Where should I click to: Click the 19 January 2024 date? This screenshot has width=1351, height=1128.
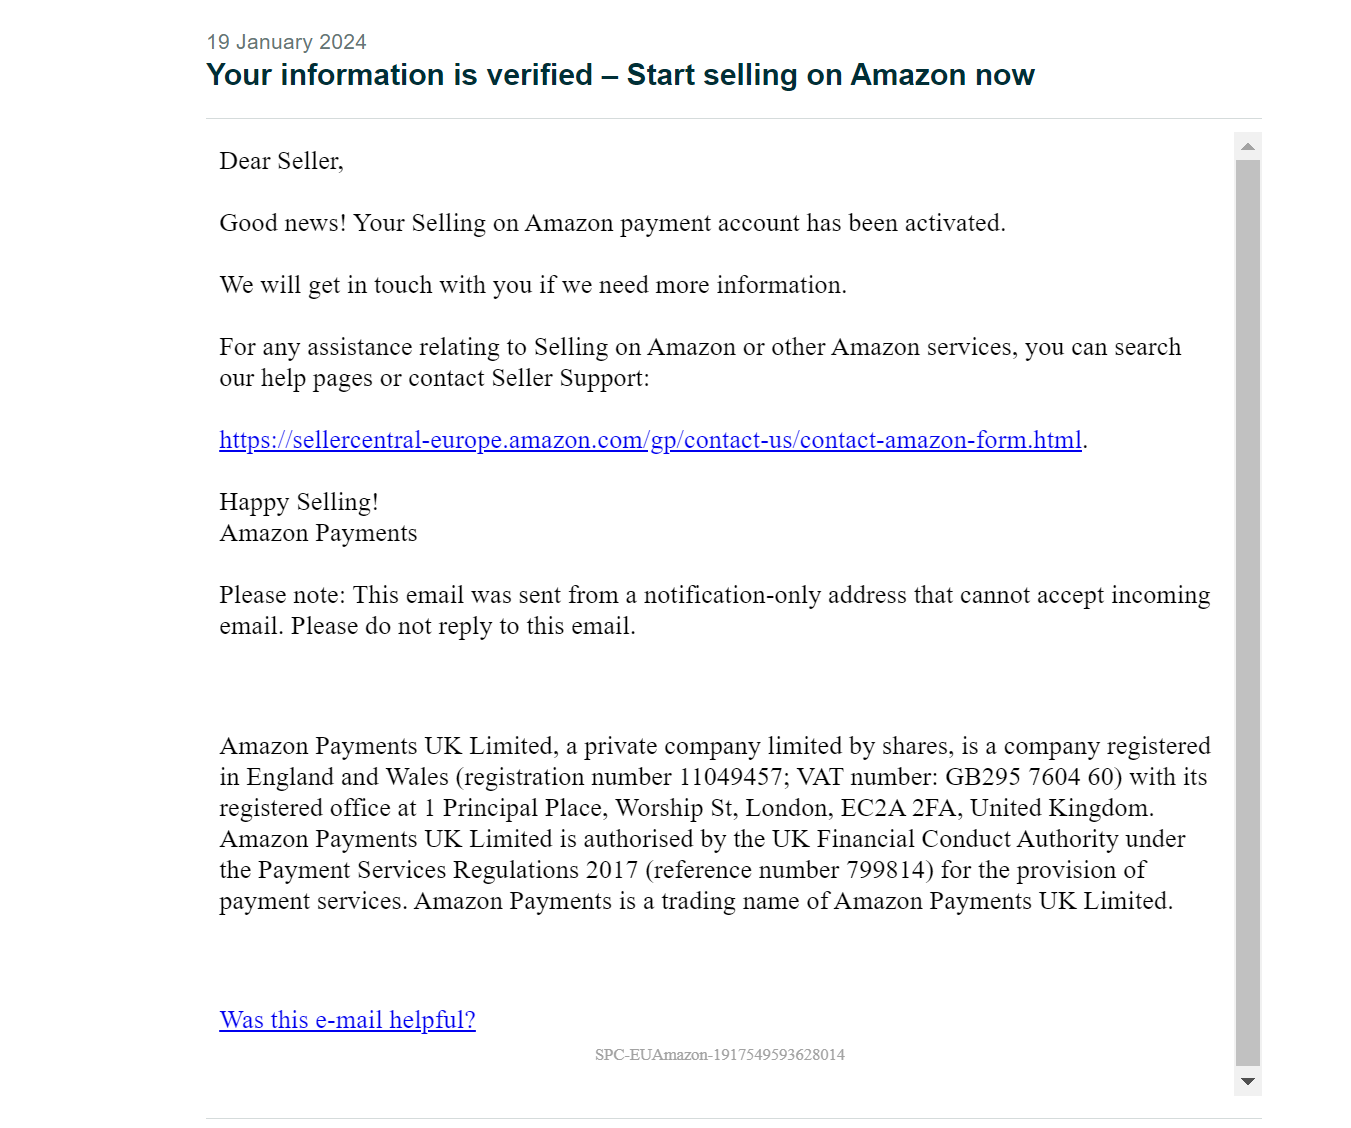(x=286, y=42)
